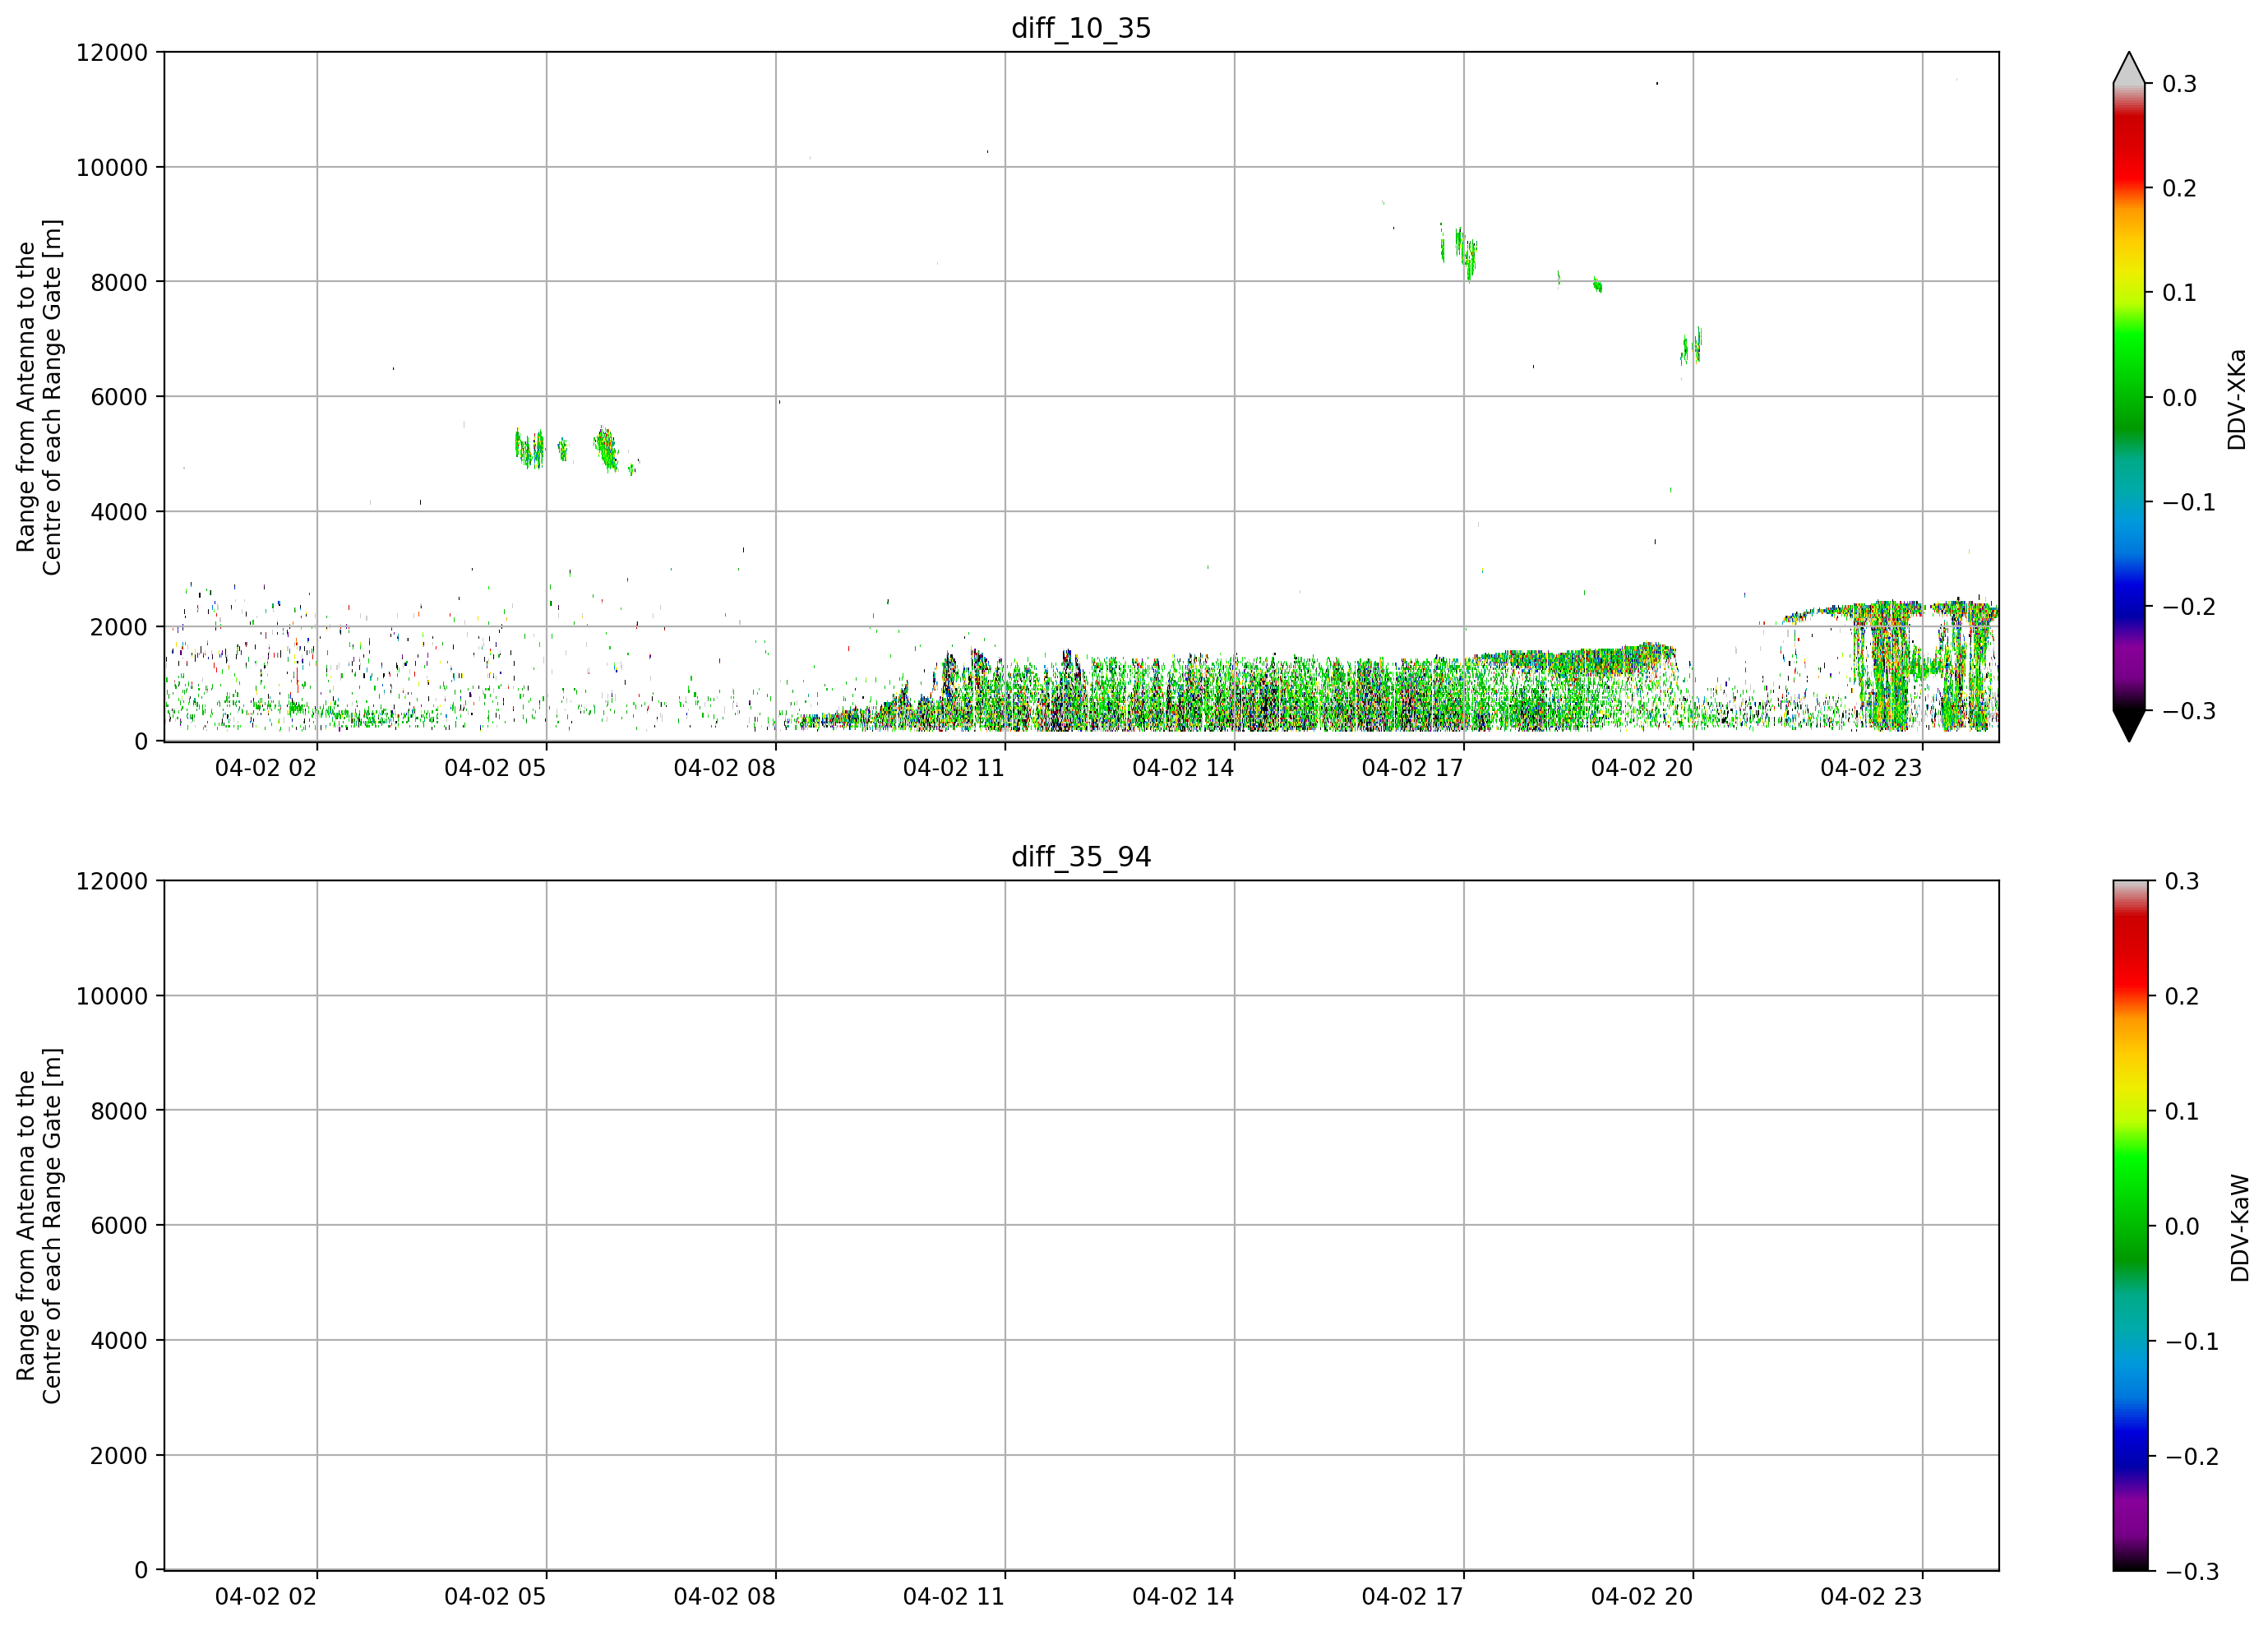Viewport: 2268px width, 1626px height.
Task: Click the "0" y-tick of the diff_35_94 plot
Action: pos(141,1571)
